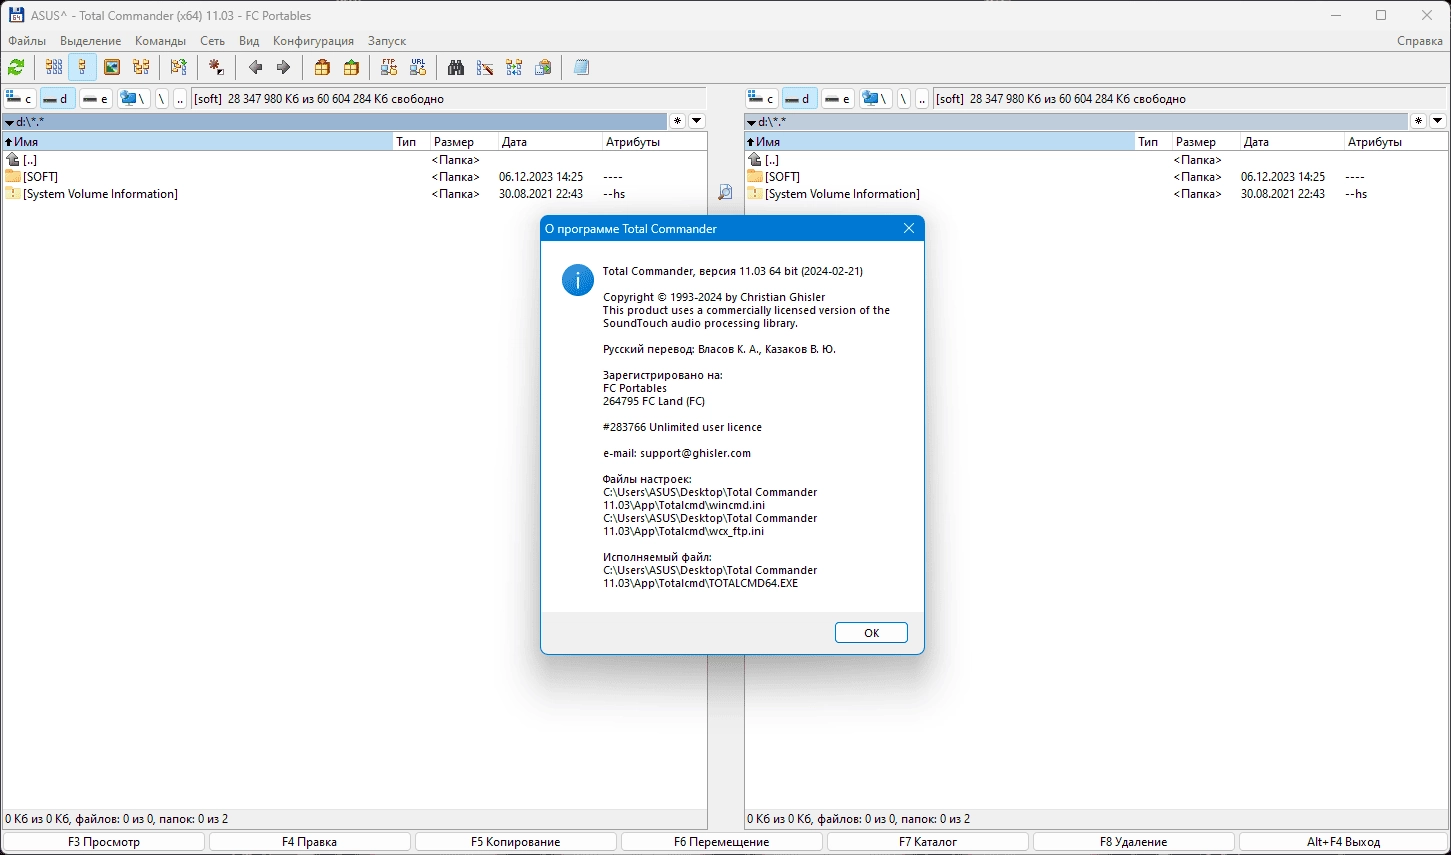
Task: Click F7 Каталог button
Action: (928, 842)
